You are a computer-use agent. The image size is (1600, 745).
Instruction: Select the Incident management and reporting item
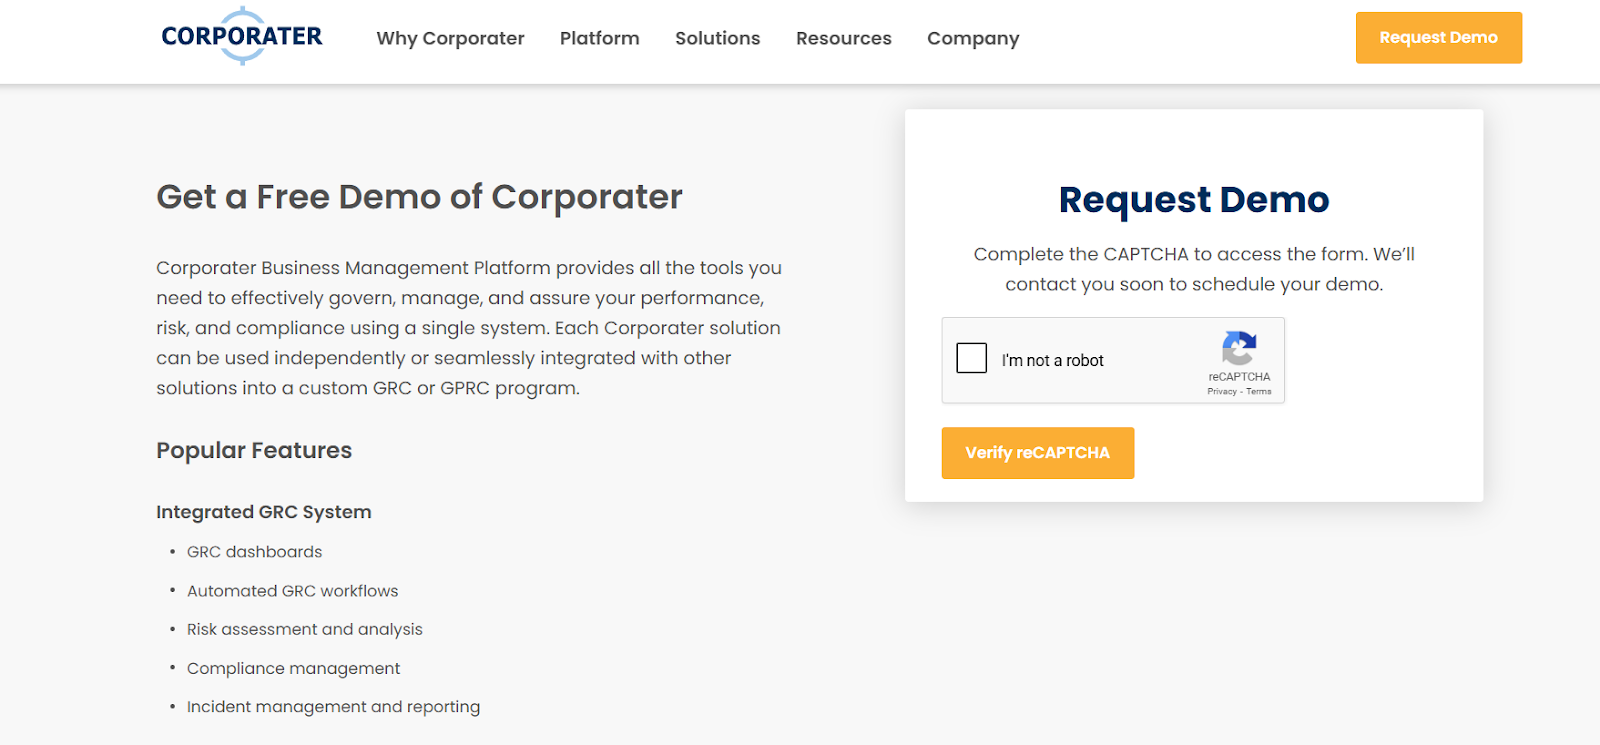tap(333, 707)
